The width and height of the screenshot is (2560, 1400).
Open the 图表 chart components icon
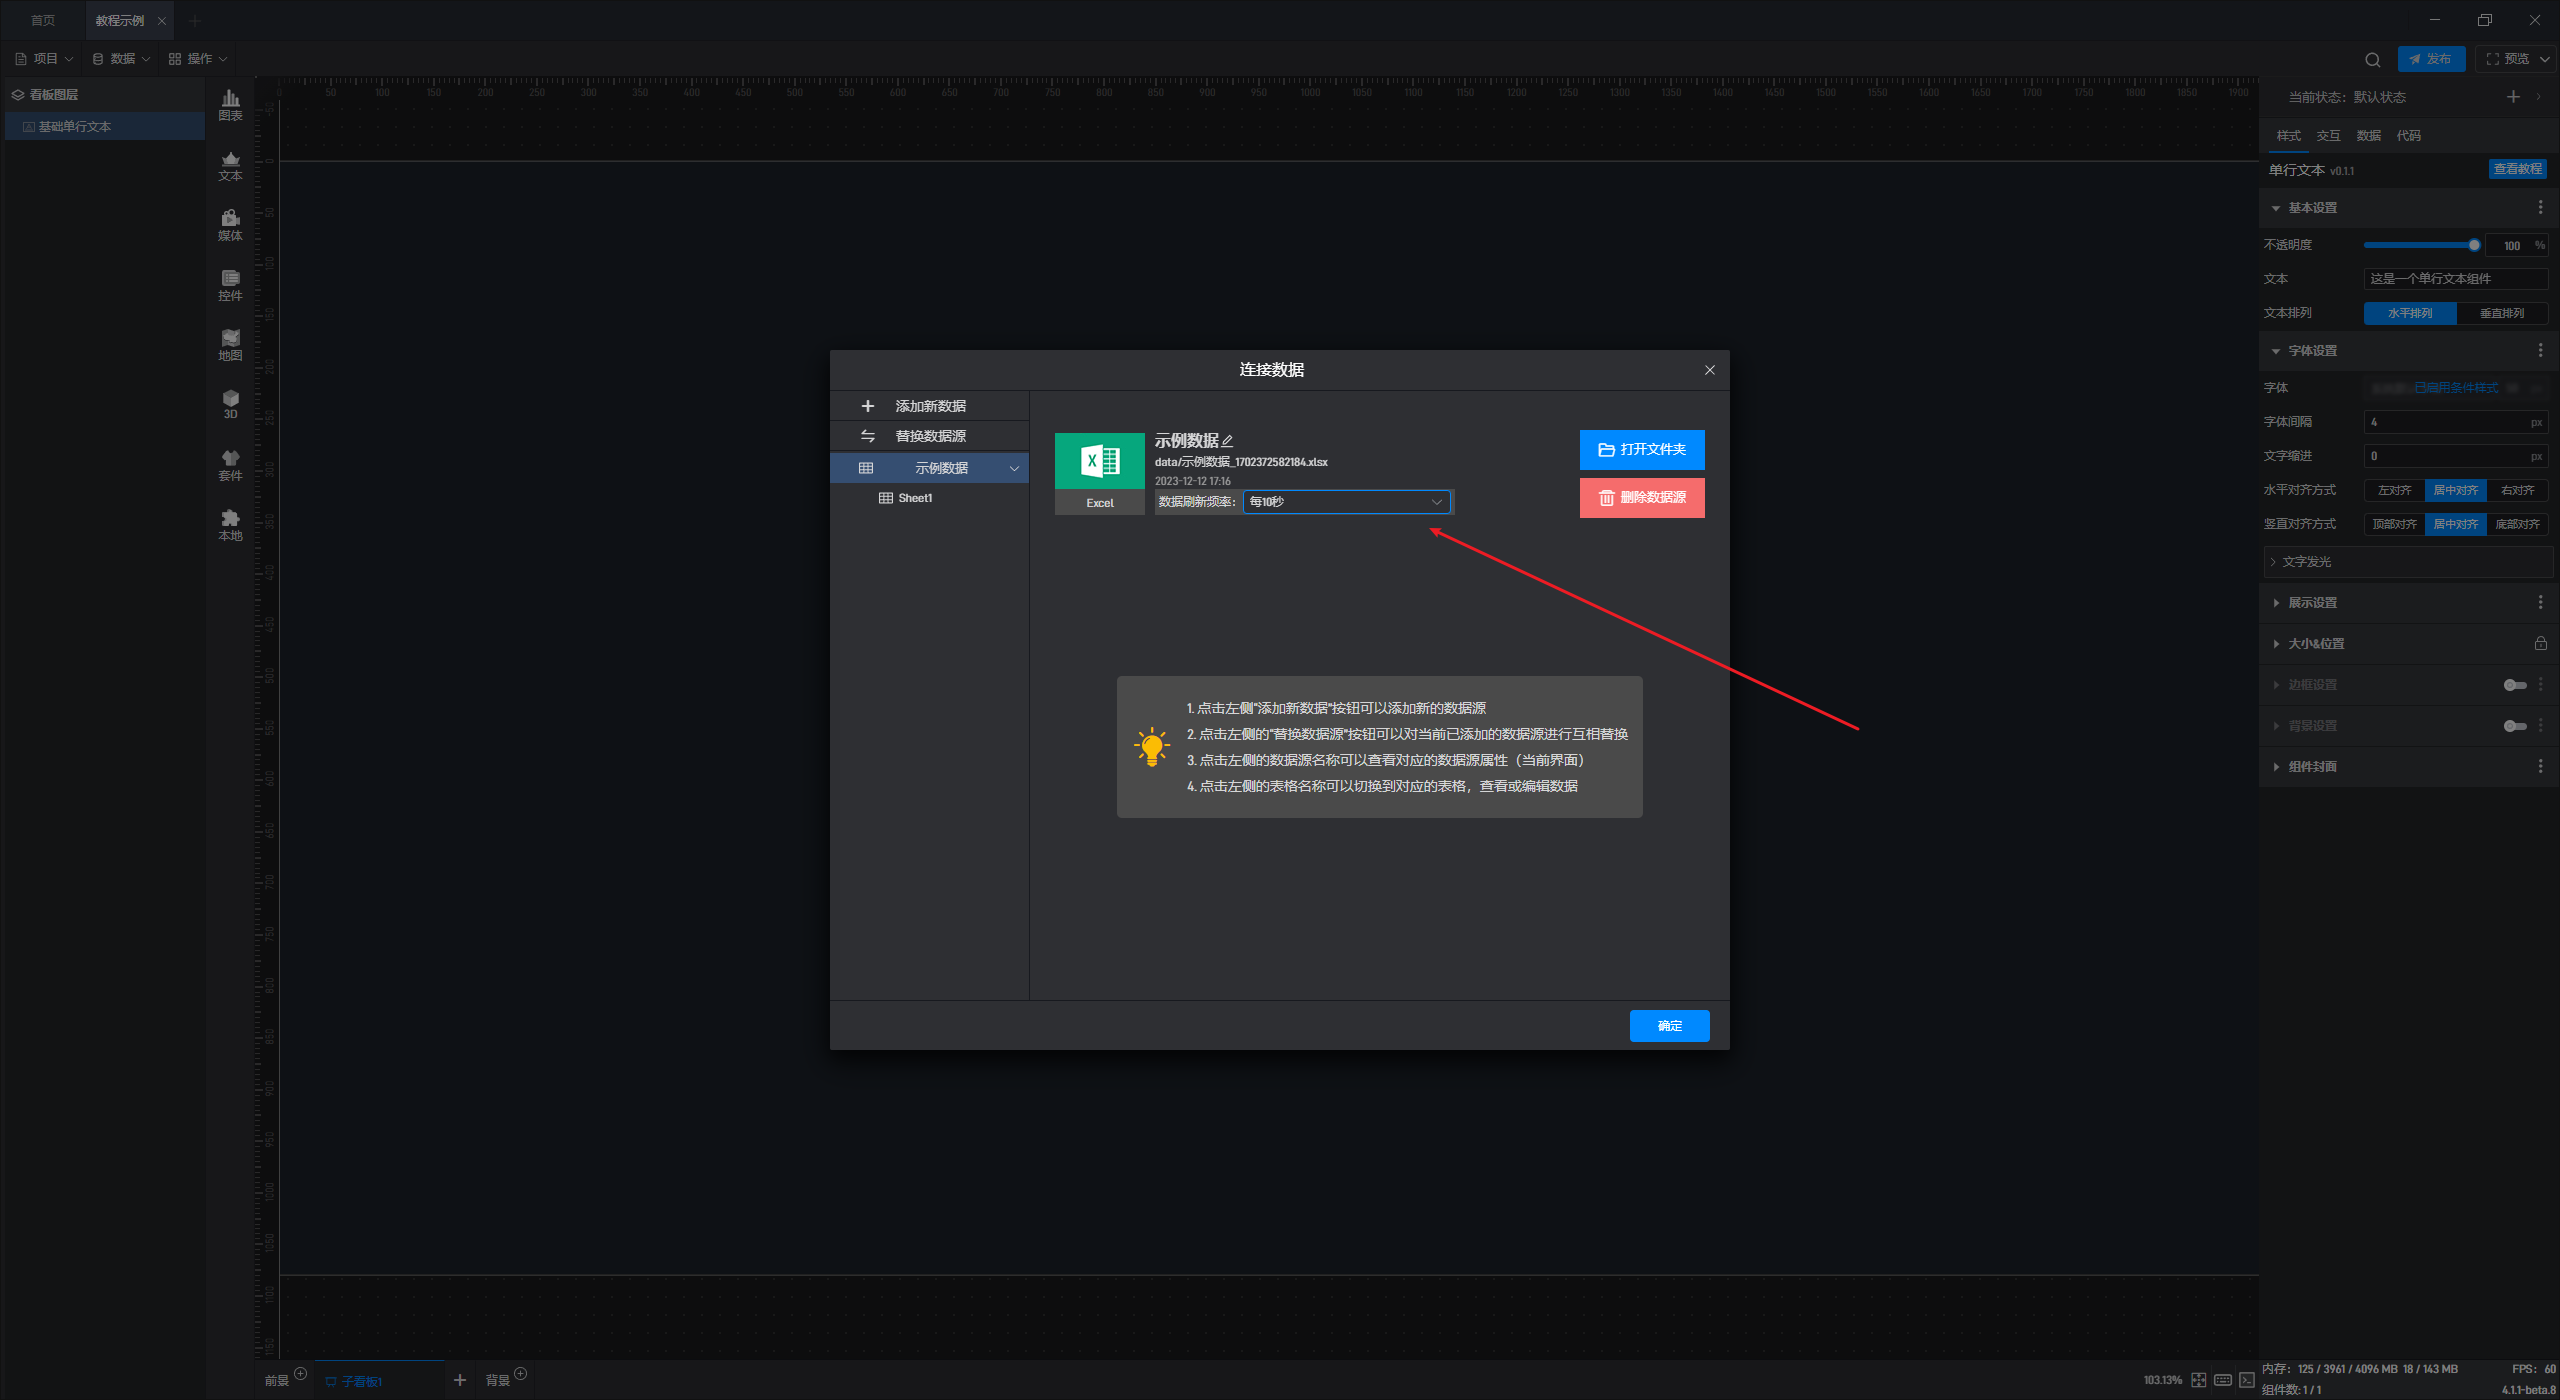[x=230, y=104]
